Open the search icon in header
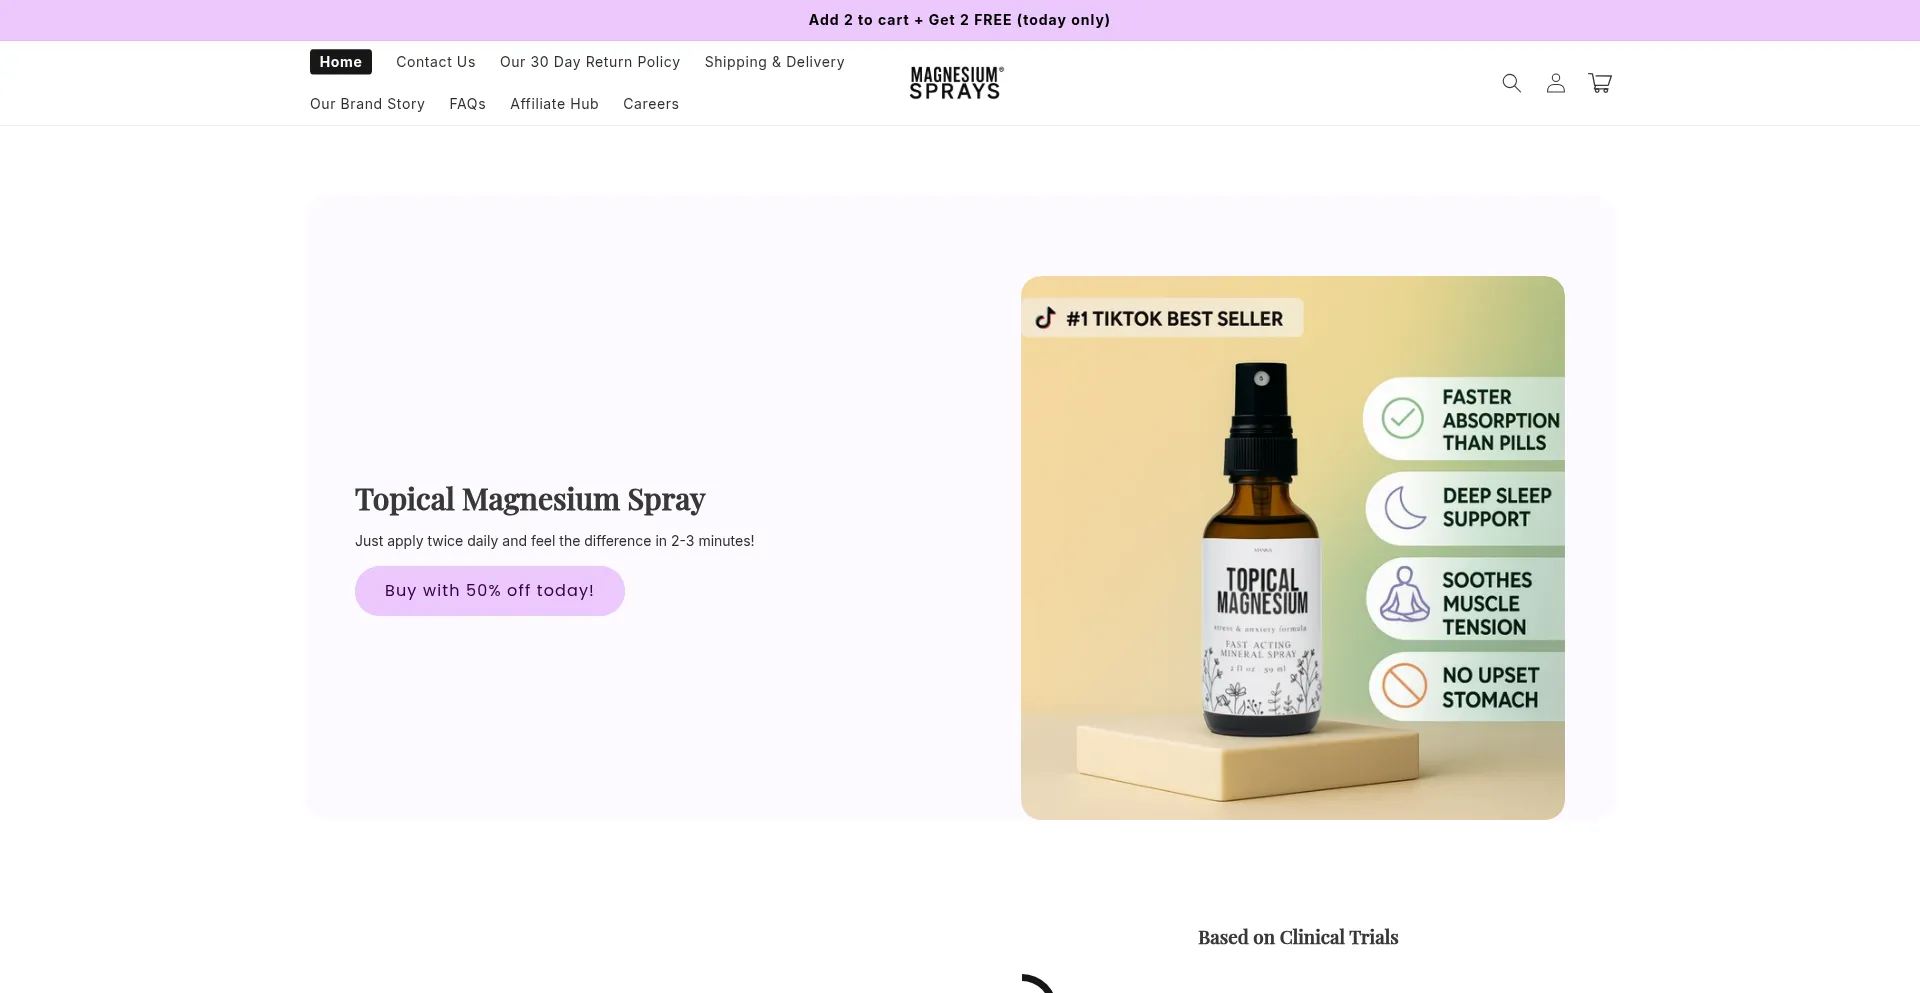The height and width of the screenshot is (993, 1920). [x=1511, y=83]
